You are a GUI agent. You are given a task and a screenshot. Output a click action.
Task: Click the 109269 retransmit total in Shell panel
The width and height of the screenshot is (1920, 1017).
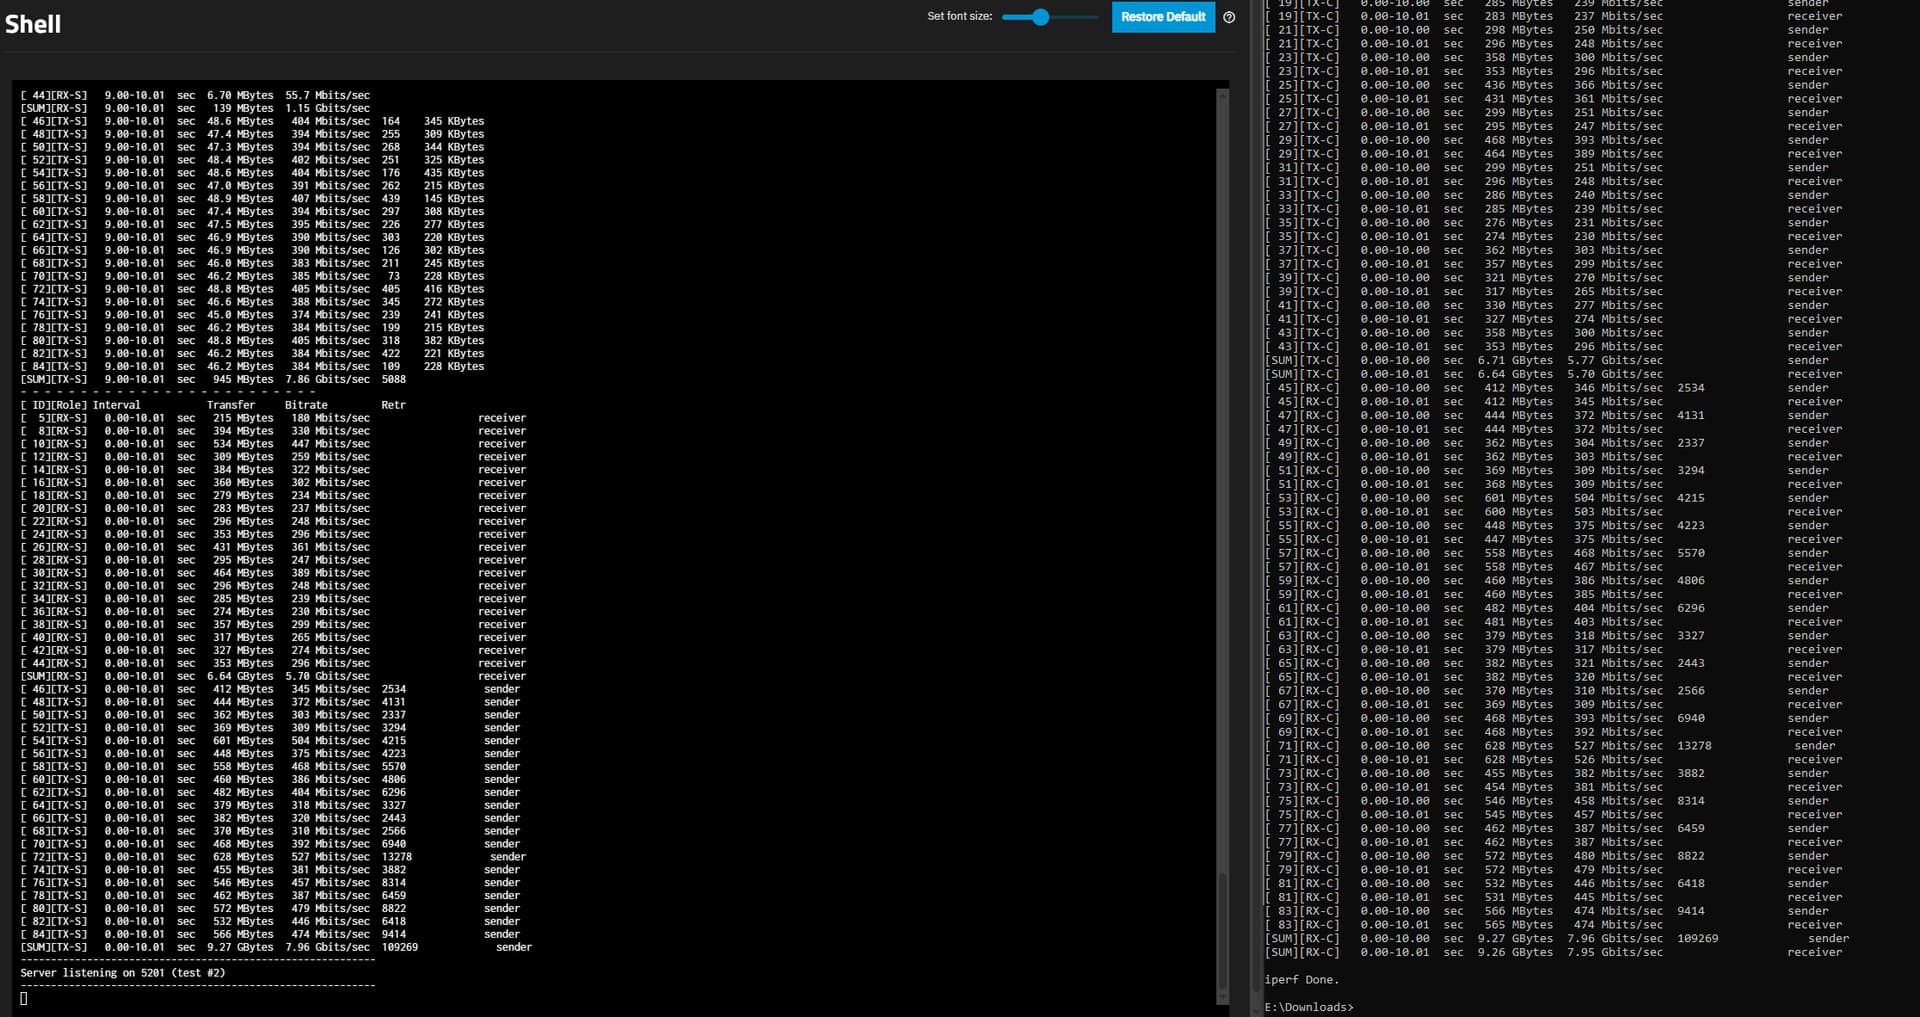coord(399,947)
